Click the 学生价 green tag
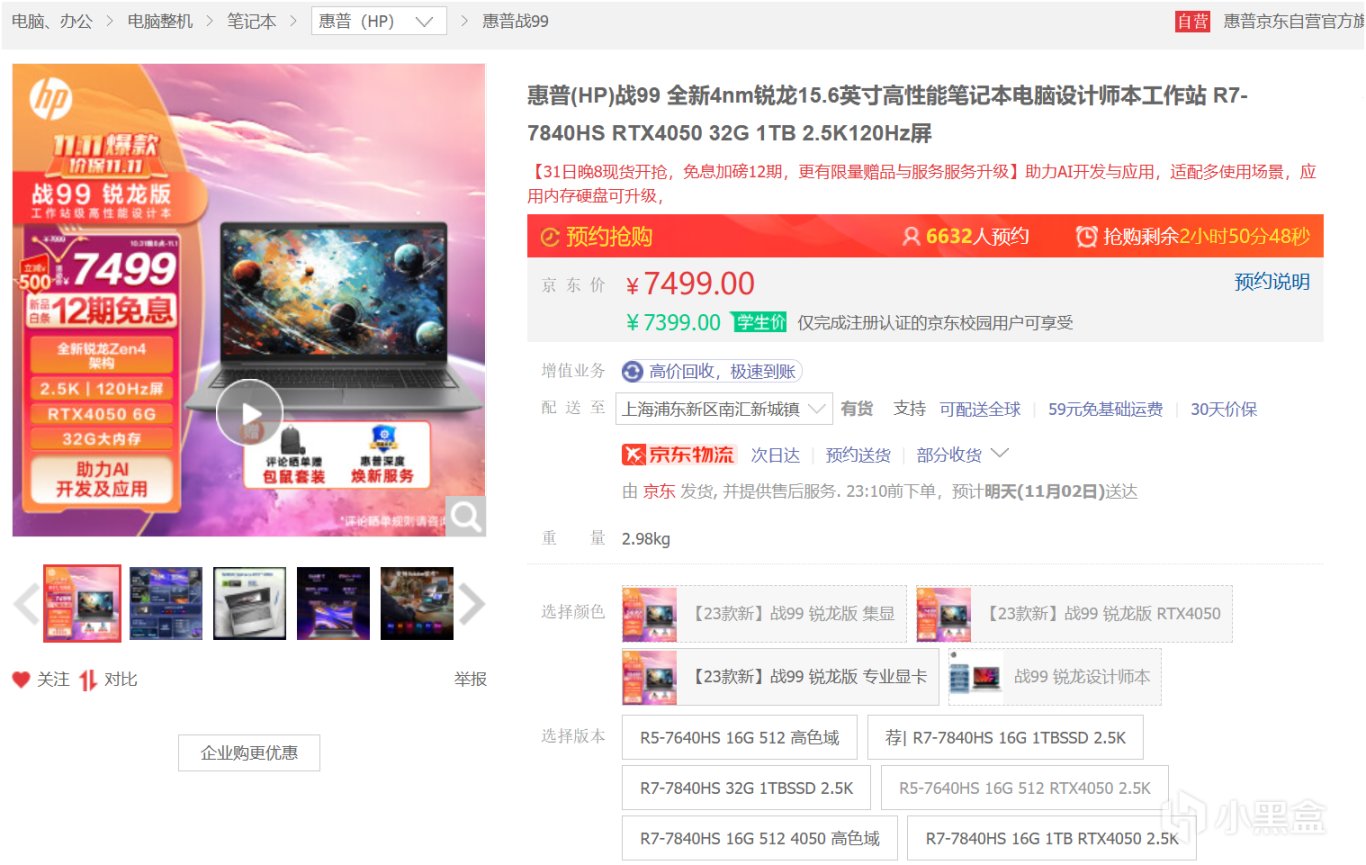Screen dimensions: 1366x865 click(759, 322)
